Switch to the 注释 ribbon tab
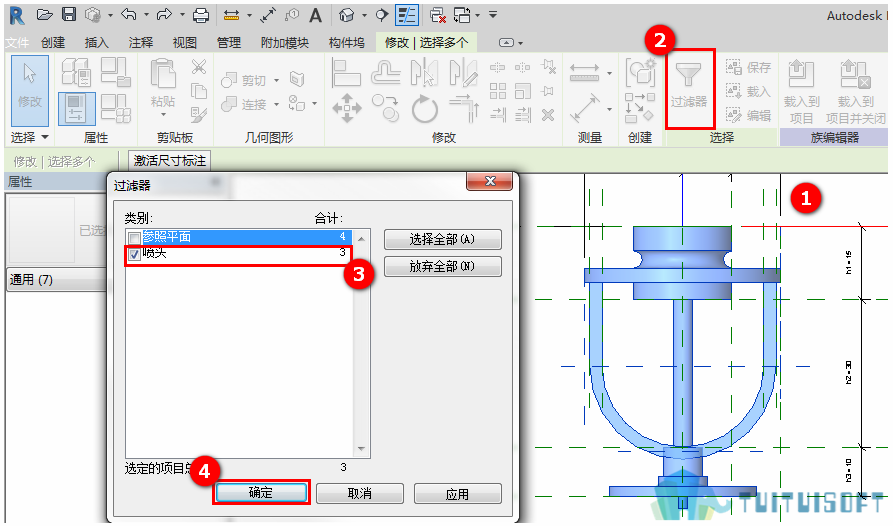The height and width of the screenshot is (526, 893). [x=141, y=43]
